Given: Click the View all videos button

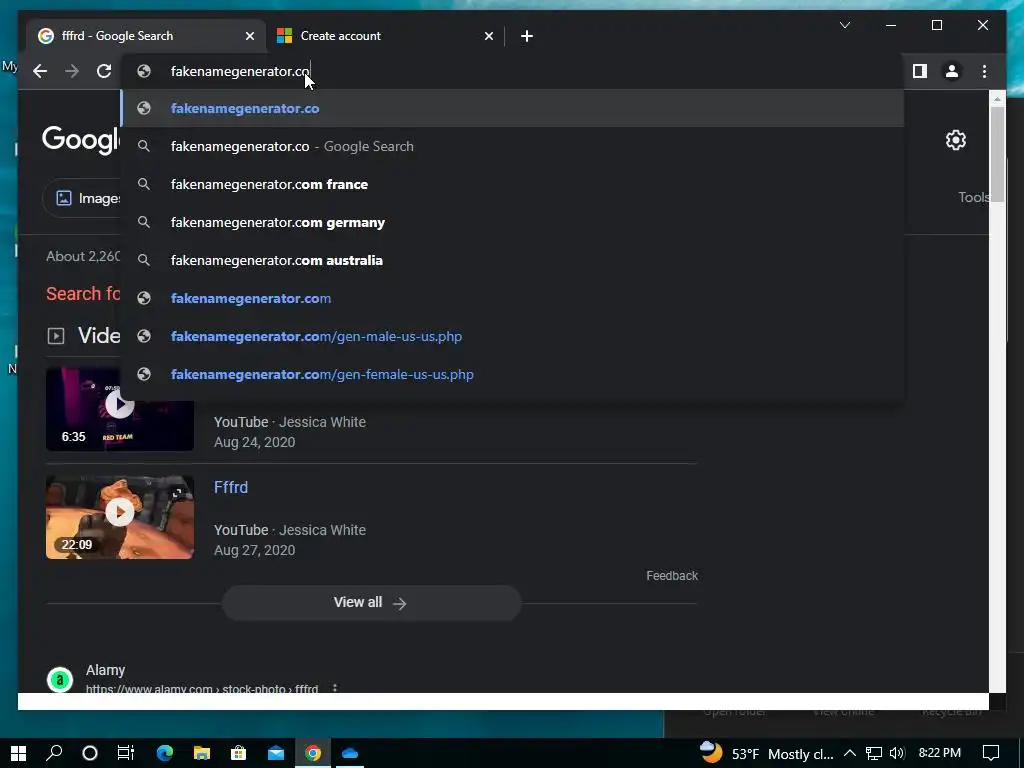Looking at the screenshot, I should [371, 602].
